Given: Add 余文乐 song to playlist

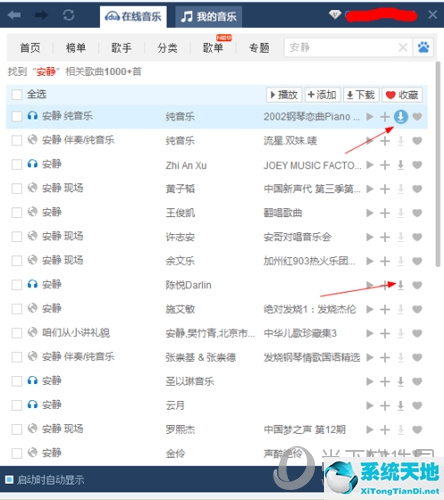Looking at the screenshot, I should [x=385, y=261].
